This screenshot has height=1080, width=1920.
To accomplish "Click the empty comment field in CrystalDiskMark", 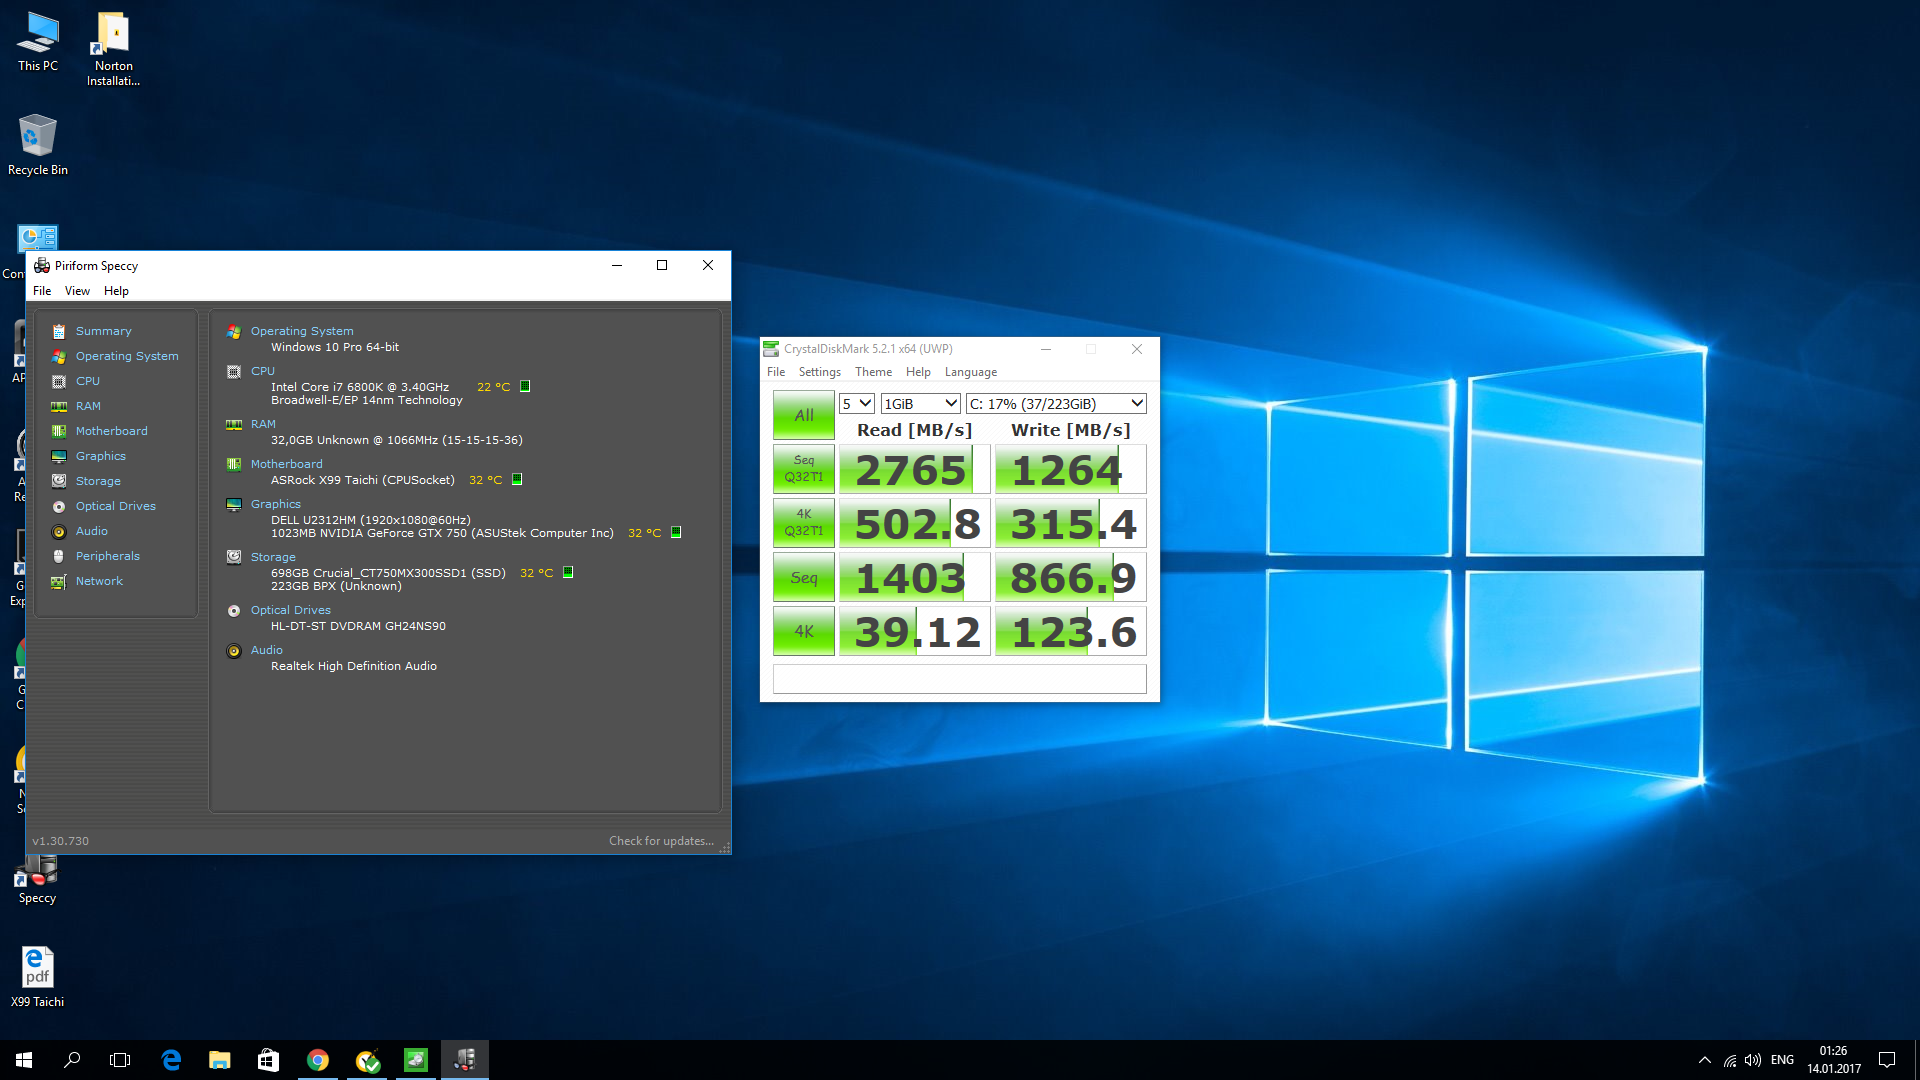I will (959, 679).
